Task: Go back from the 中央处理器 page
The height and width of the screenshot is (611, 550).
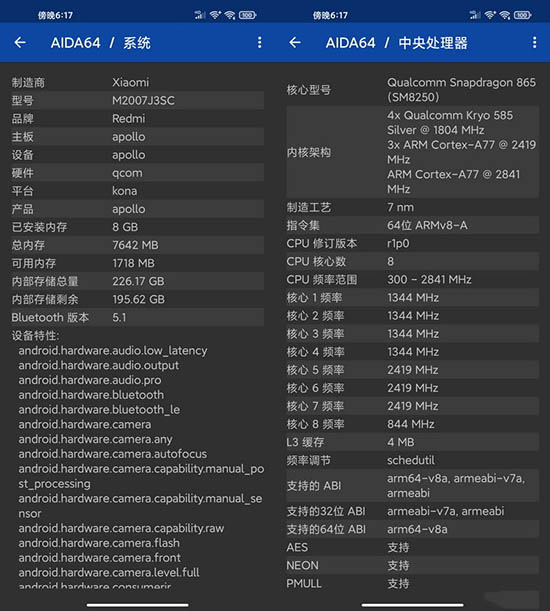Action: point(295,42)
